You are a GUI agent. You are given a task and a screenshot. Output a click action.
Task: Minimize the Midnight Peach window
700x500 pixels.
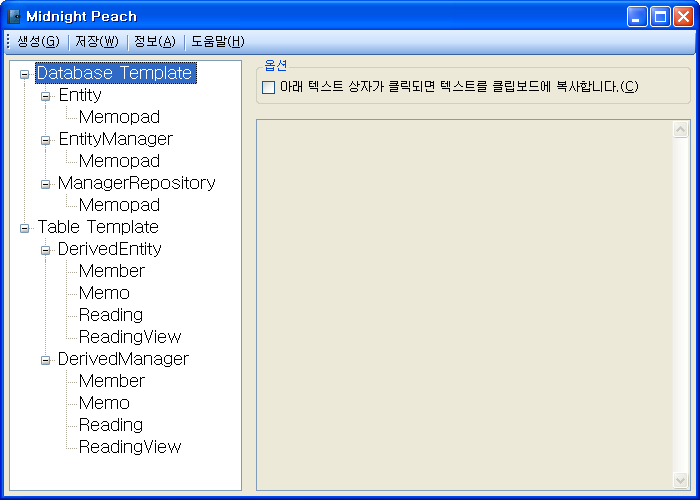[637, 17]
